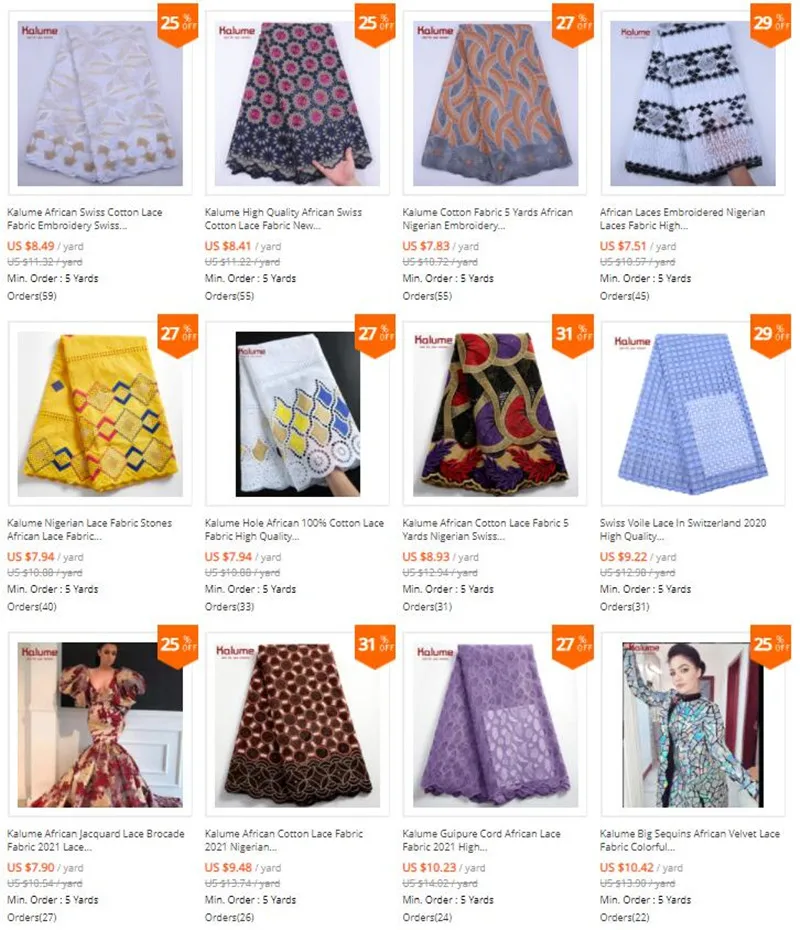Open the sequins jacket model image
Screen dimensions: 800x930
tap(693, 725)
